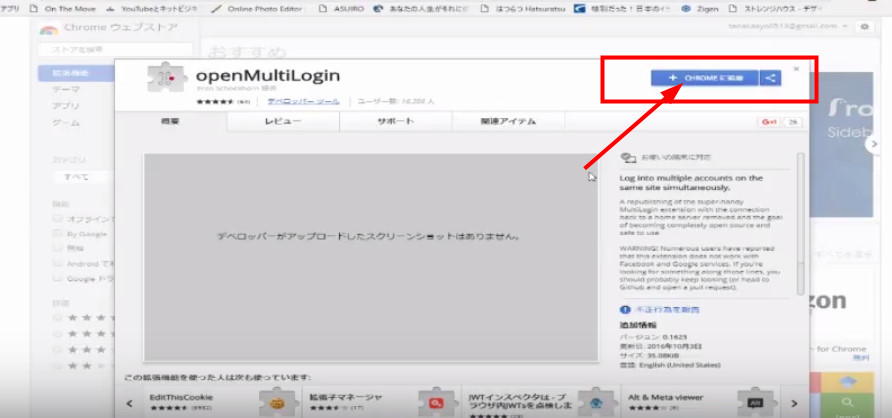Viewport: 892px width, 418px height.
Task: Open the すべて category dropdown
Action: click(x=84, y=177)
